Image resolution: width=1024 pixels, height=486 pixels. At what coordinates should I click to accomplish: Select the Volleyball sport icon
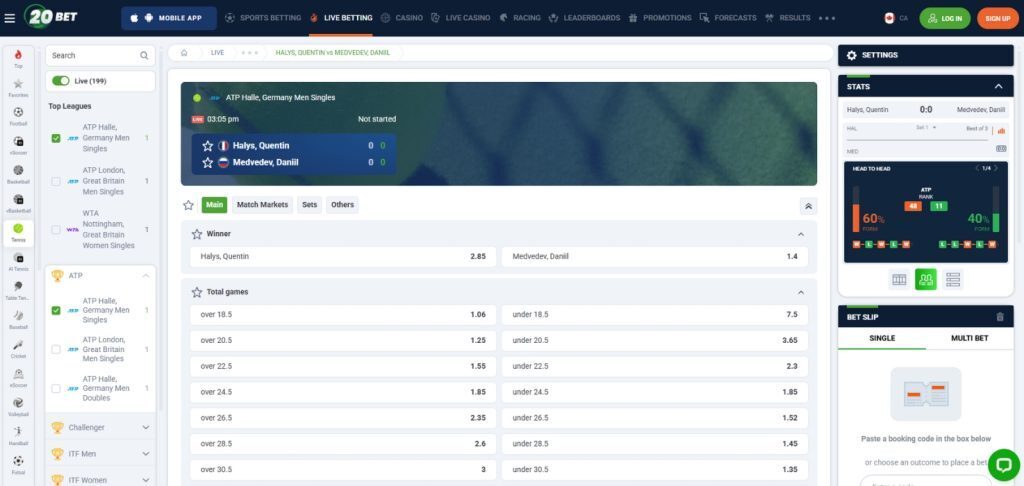pyautogui.click(x=18, y=403)
